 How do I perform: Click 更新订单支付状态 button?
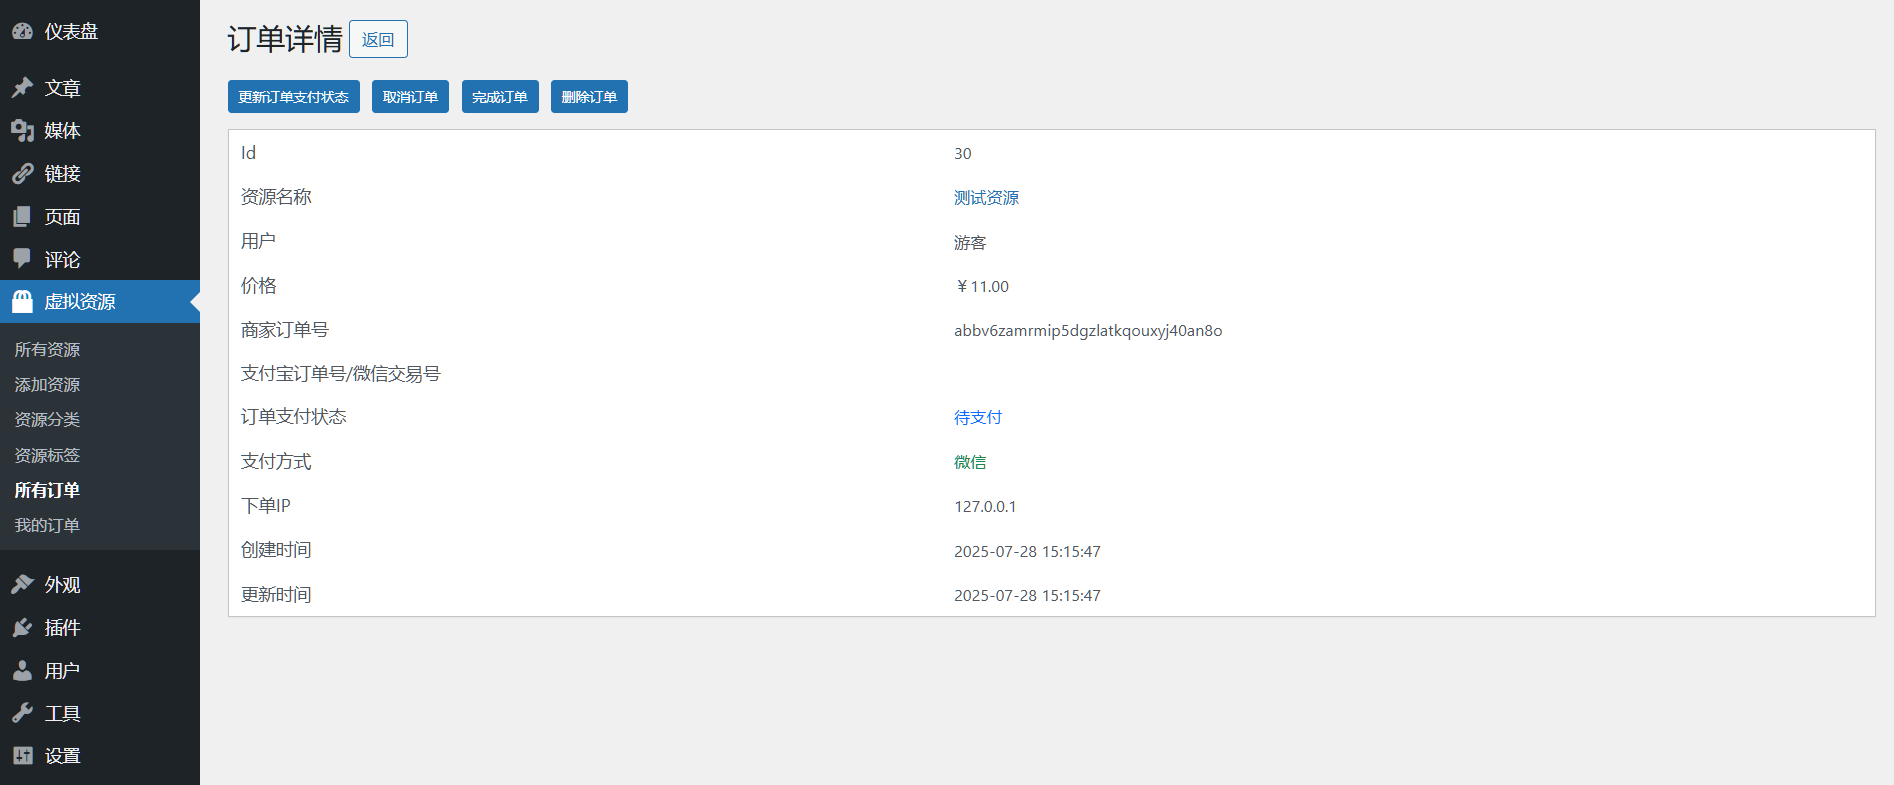point(294,97)
